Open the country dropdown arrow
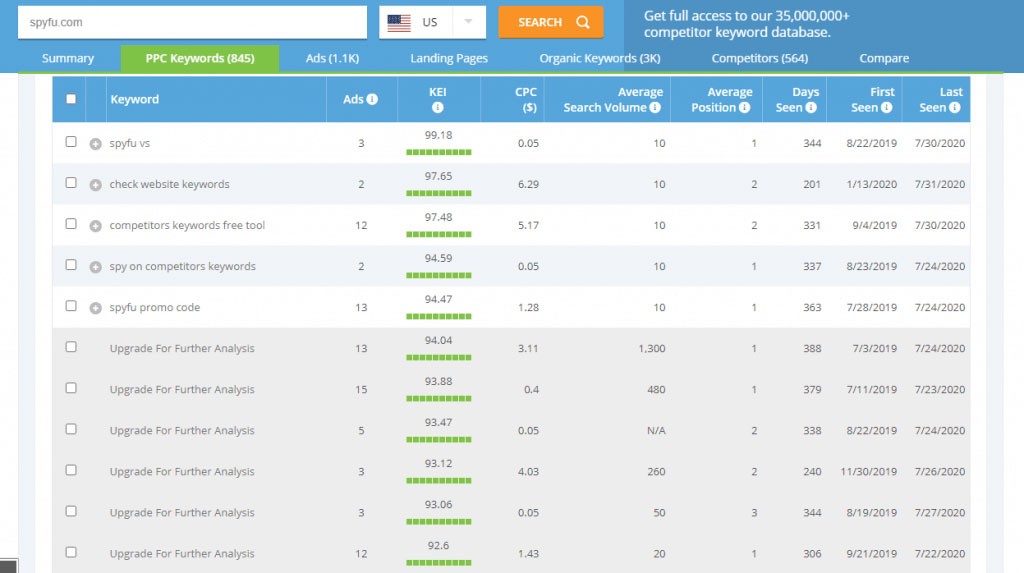The image size is (1024, 573). [x=468, y=22]
